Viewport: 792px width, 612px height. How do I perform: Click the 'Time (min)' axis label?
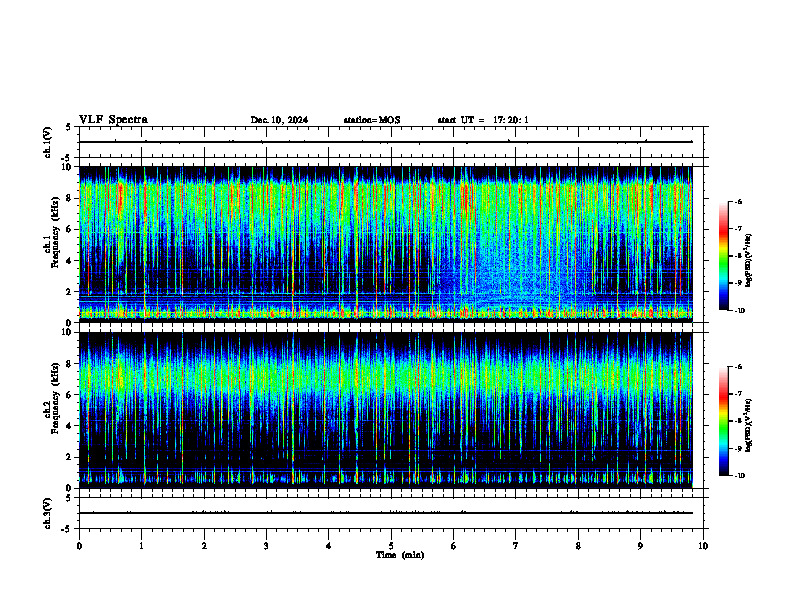point(400,555)
